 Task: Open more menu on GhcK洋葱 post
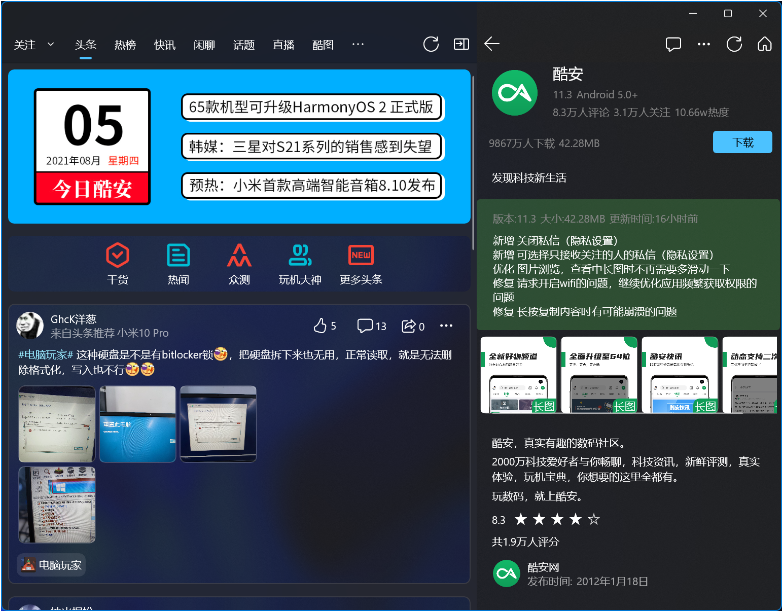click(446, 326)
